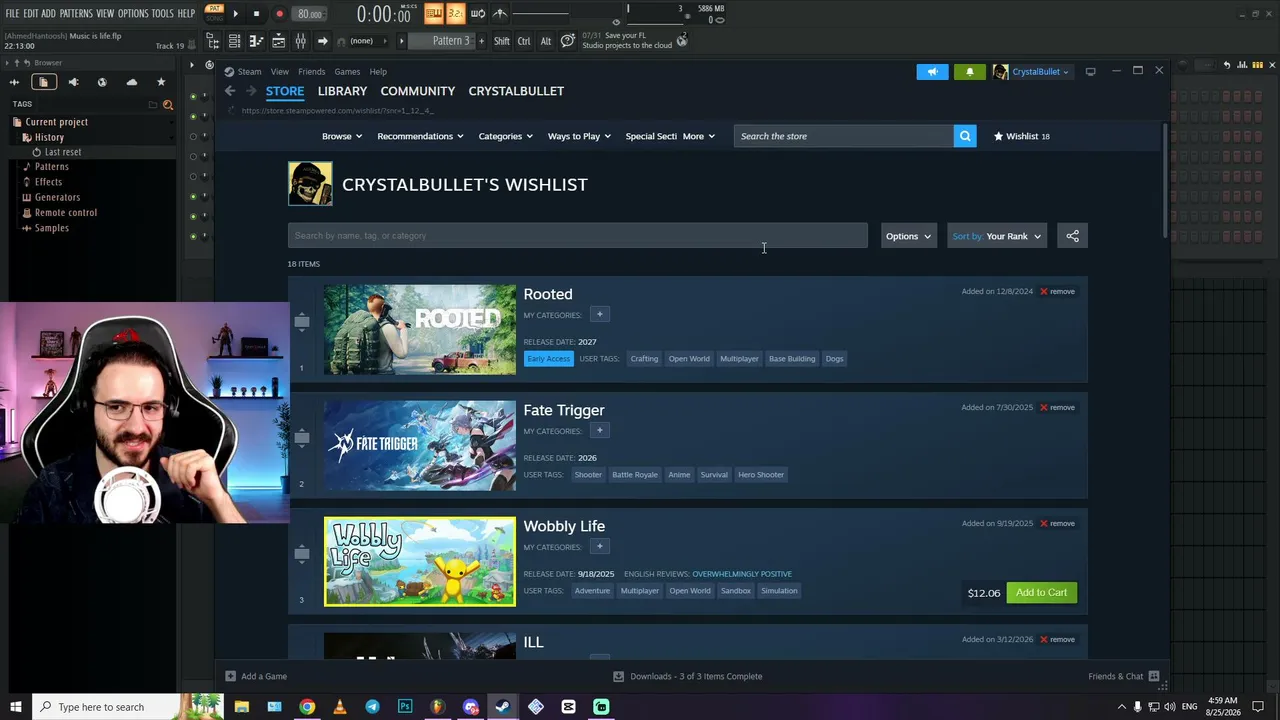Open Steam Big Picture mode icon

(x=1090, y=71)
